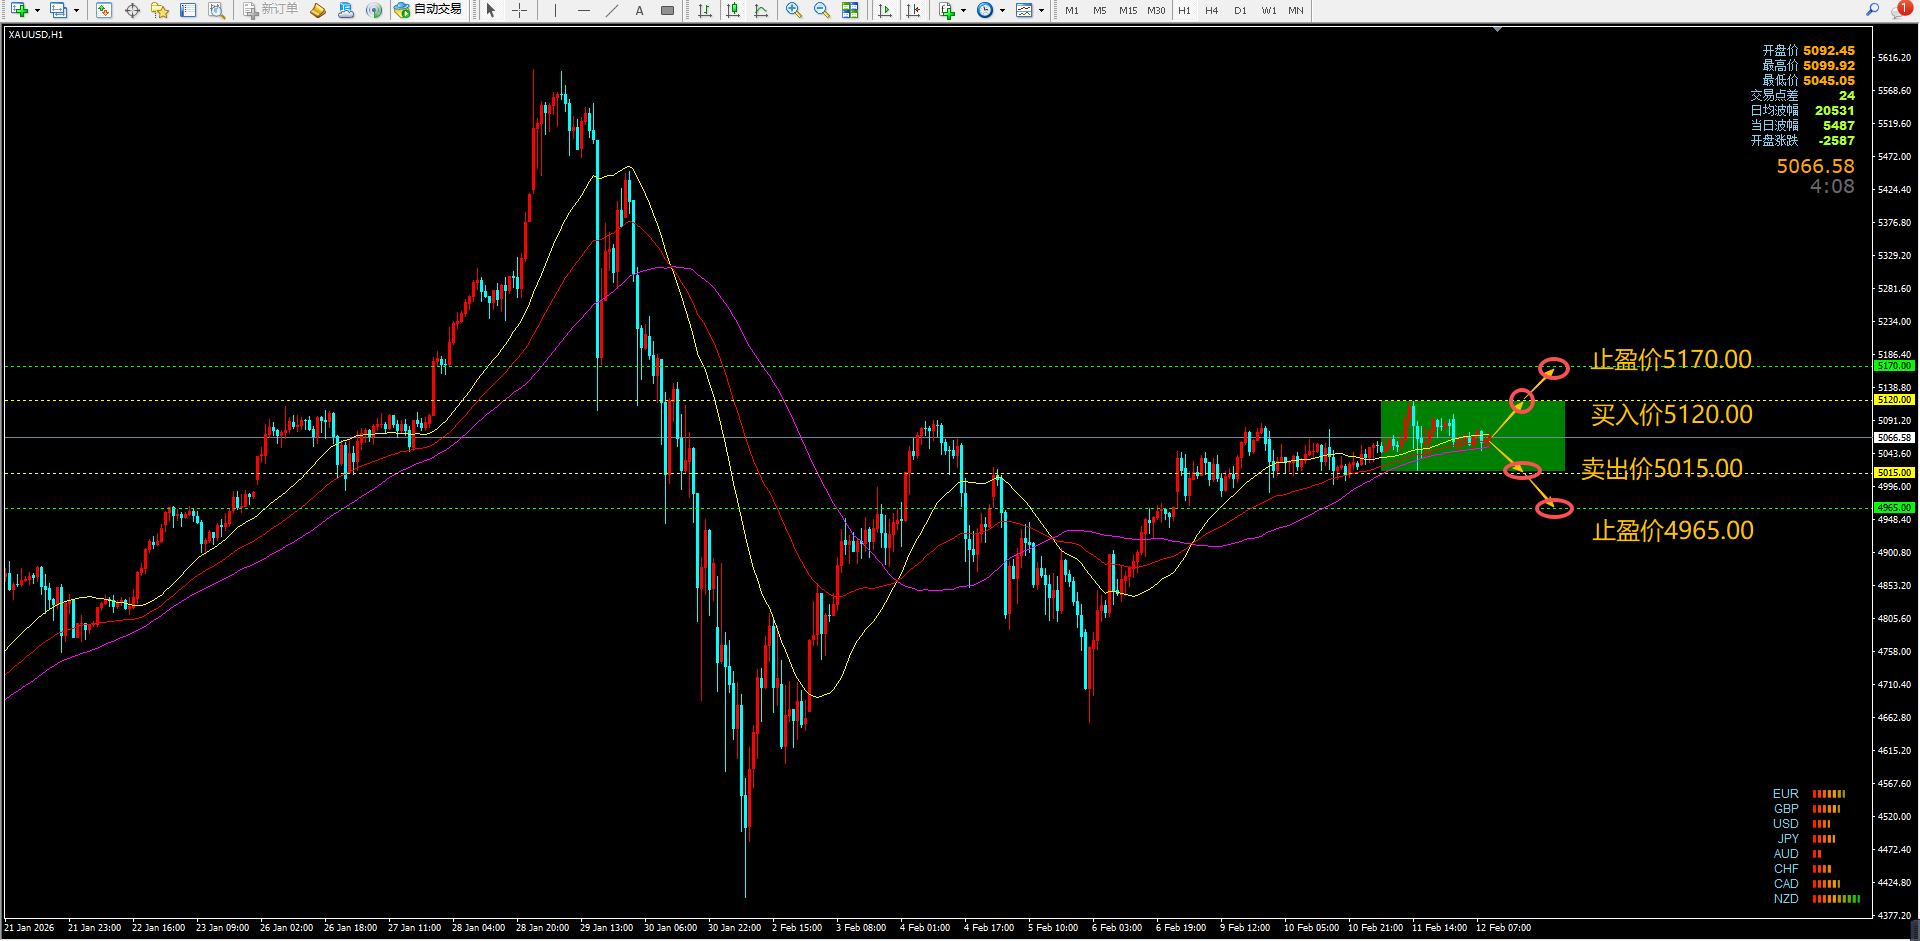Select the D1 timeframe button
This screenshot has height=941, width=1920.
click(x=1240, y=11)
